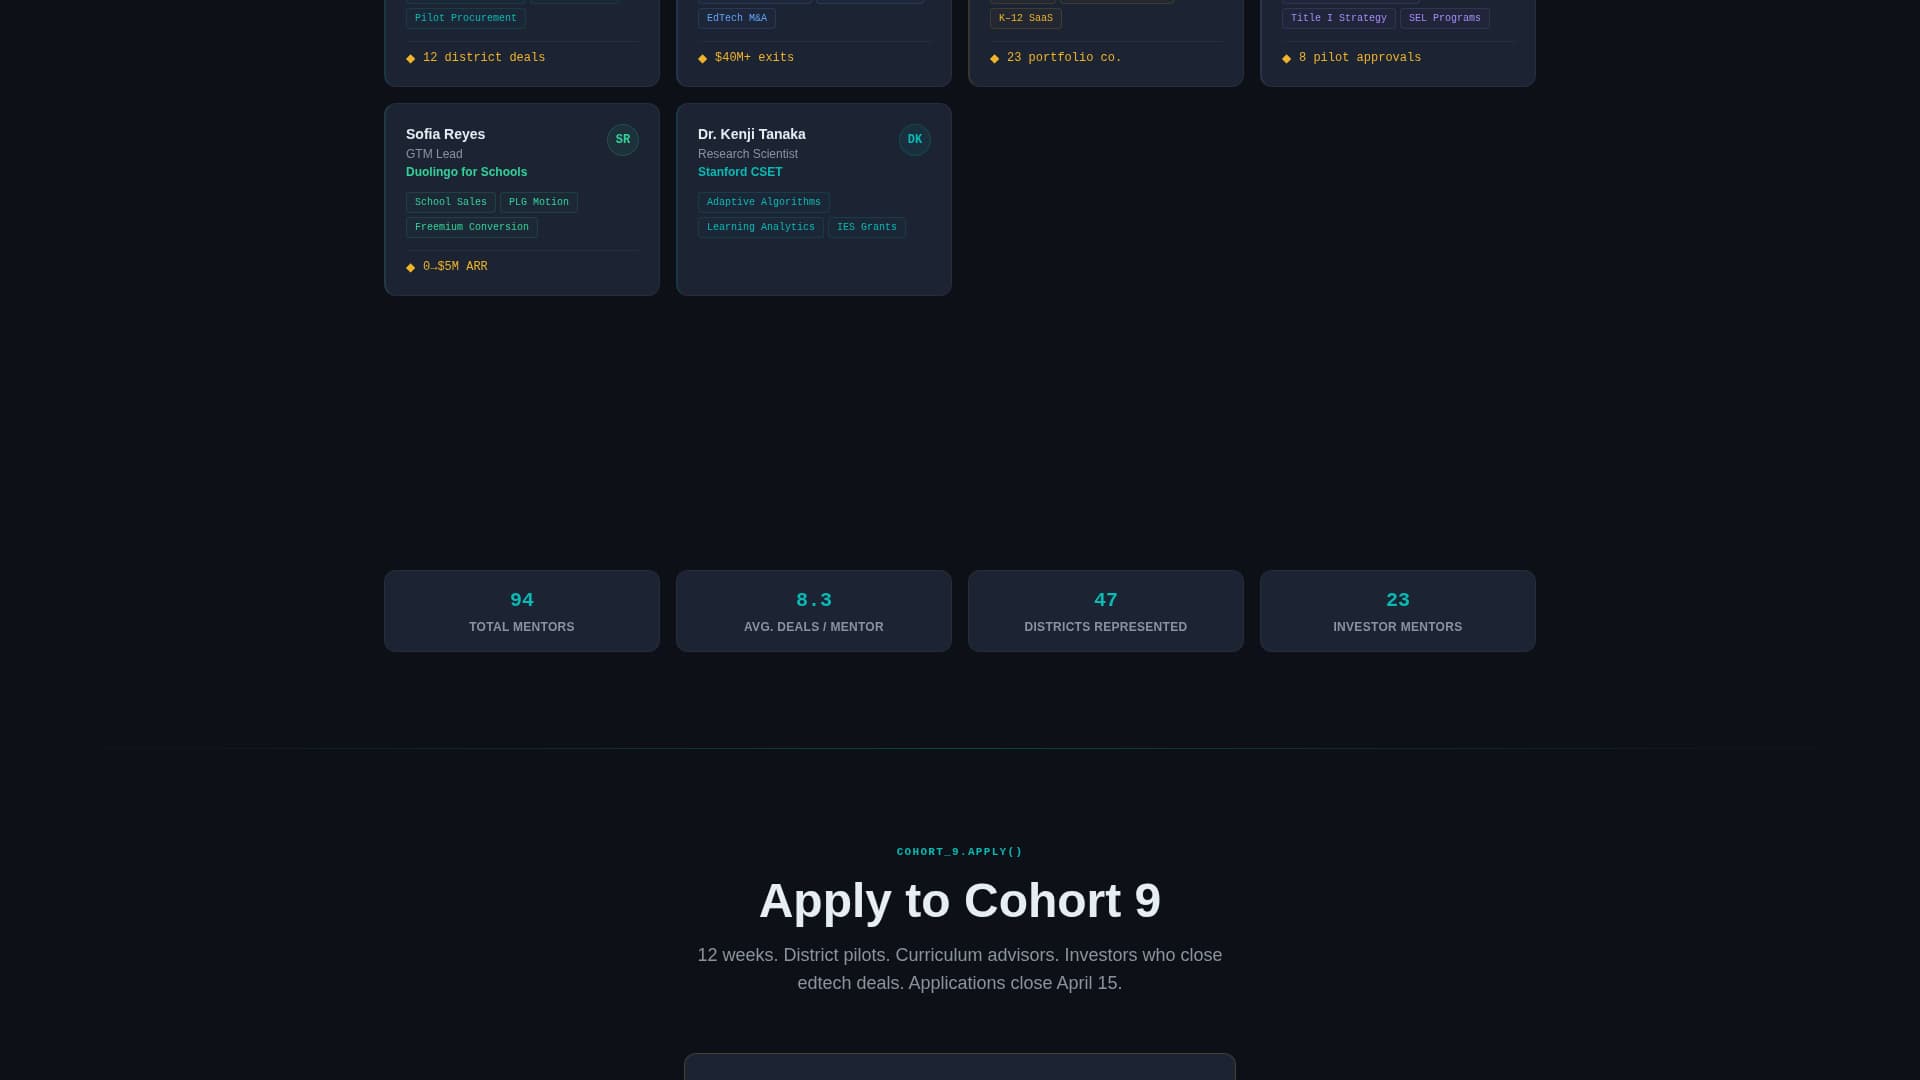Click the 47 Districts Represented stat card
Viewport: 1920px width, 1080px height.
[1106, 611]
